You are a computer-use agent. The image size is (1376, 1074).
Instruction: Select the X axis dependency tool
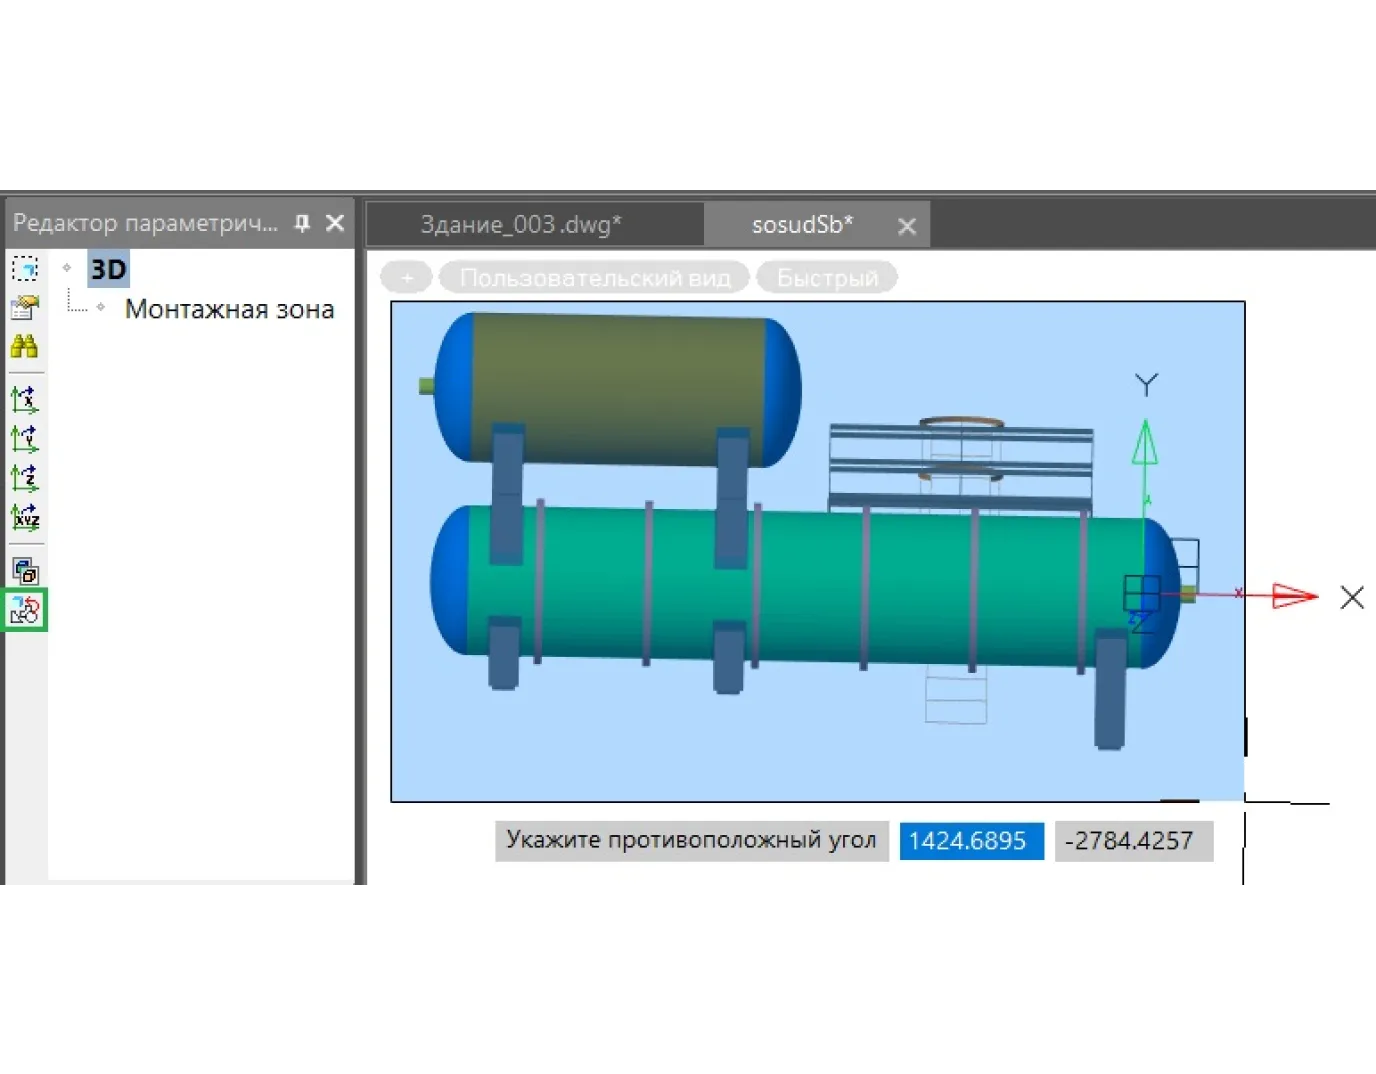[x=24, y=400]
